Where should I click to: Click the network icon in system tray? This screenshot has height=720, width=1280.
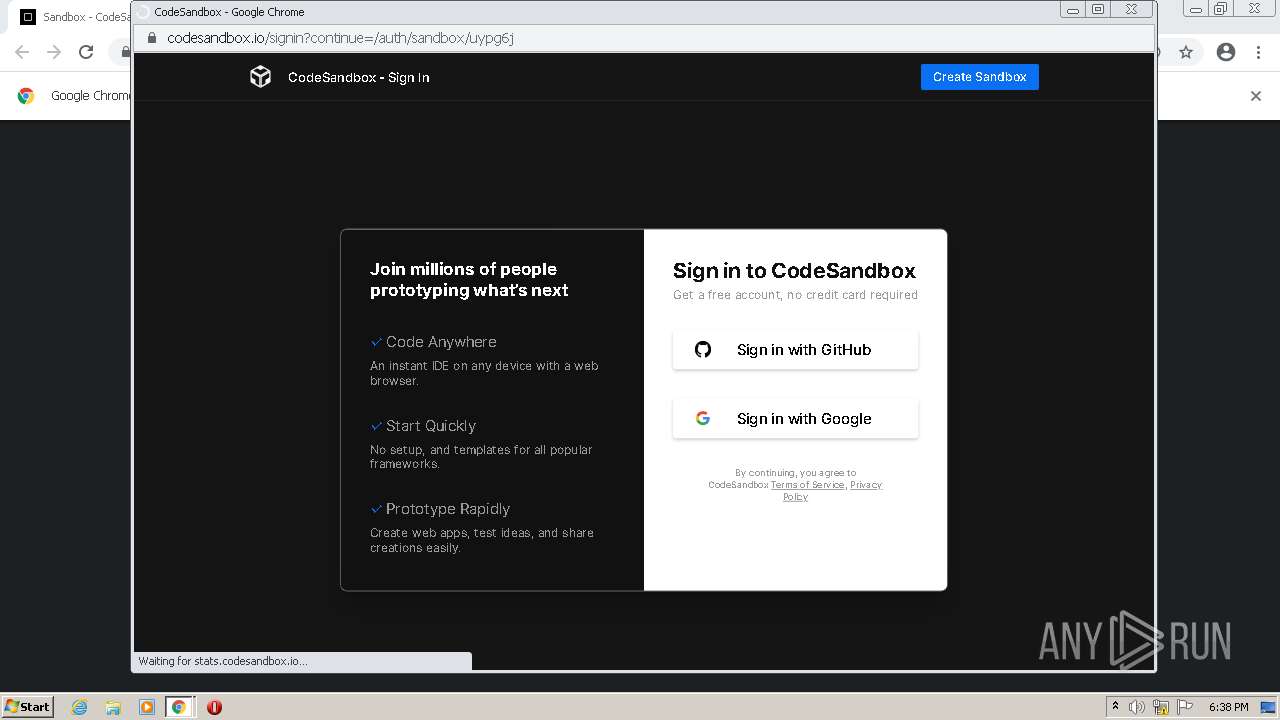coord(1161,707)
